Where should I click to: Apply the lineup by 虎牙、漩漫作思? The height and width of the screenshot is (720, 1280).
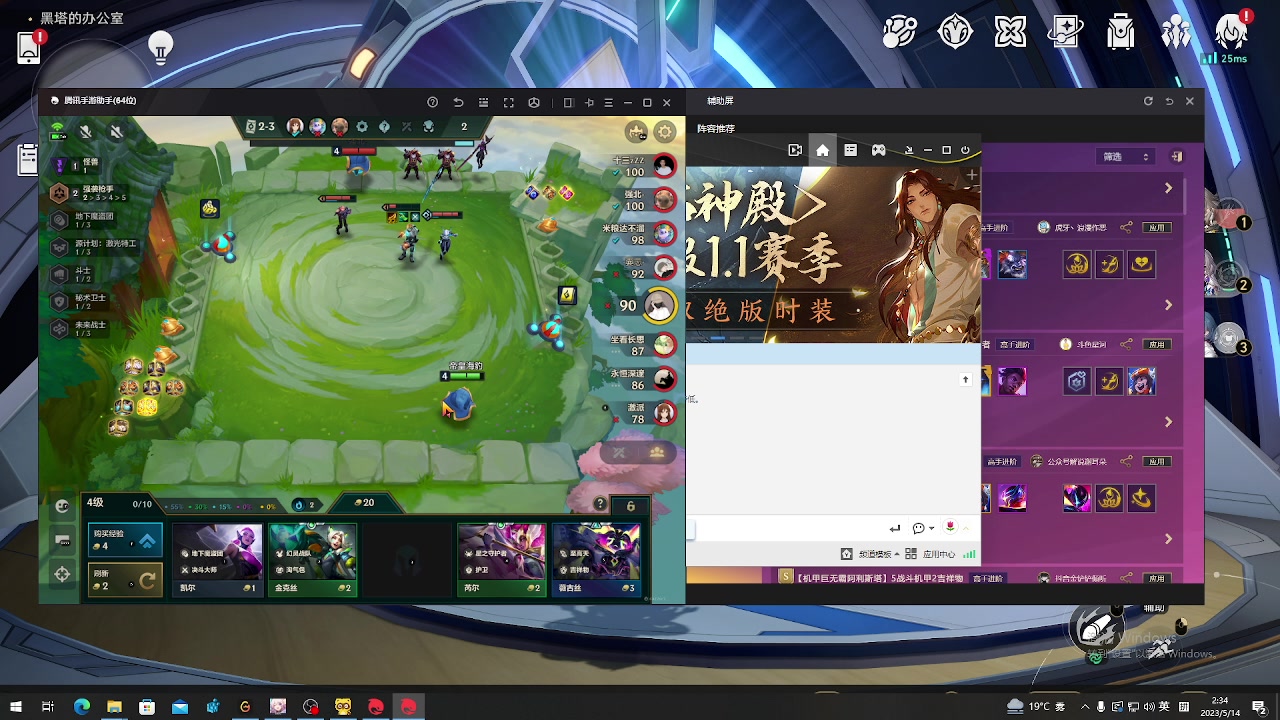coord(1157,228)
